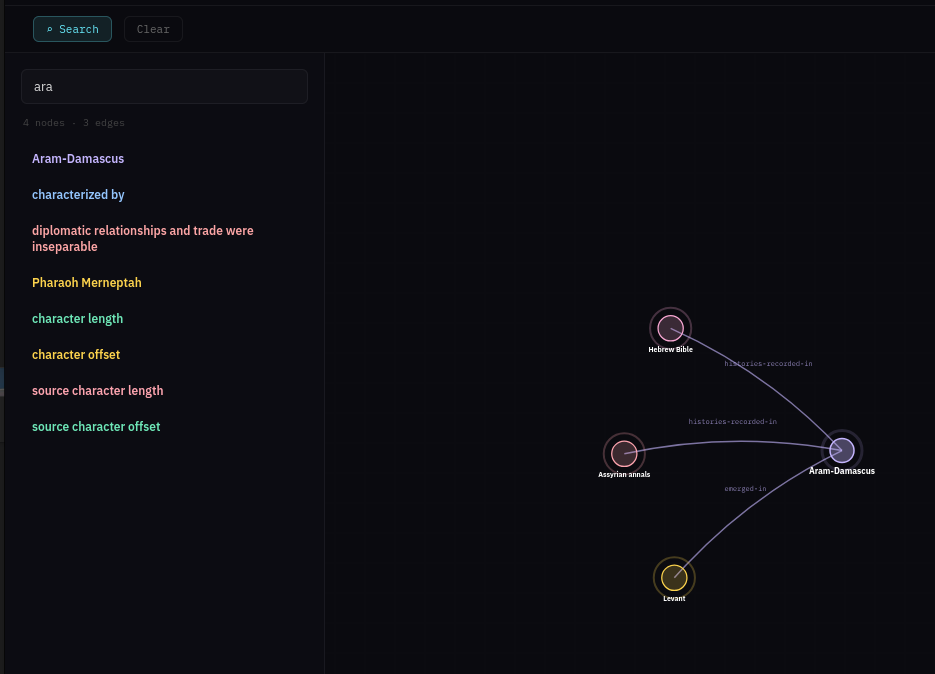The image size is (935, 674).
Task: Click the Clear button
Action: click(153, 29)
